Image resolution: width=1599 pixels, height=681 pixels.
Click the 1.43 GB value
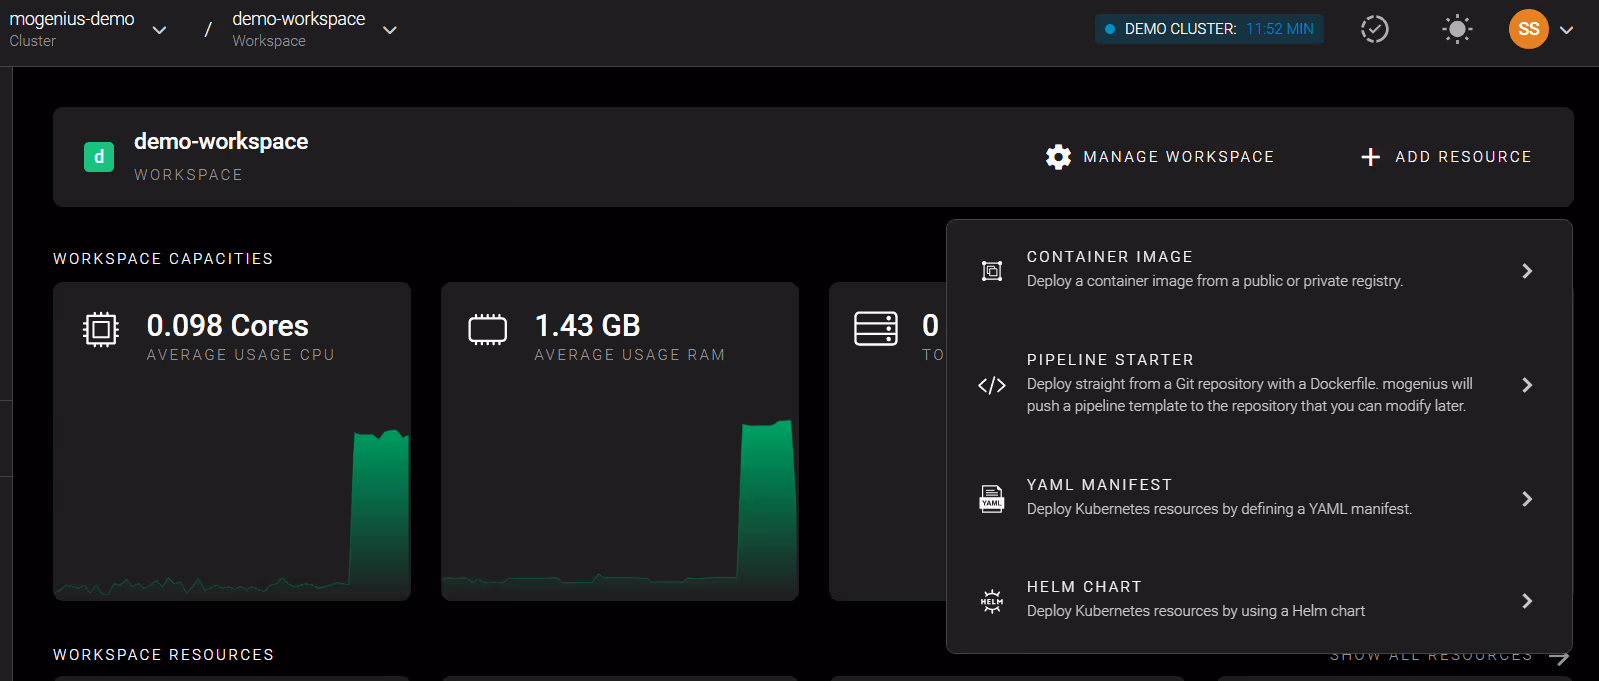(x=587, y=325)
